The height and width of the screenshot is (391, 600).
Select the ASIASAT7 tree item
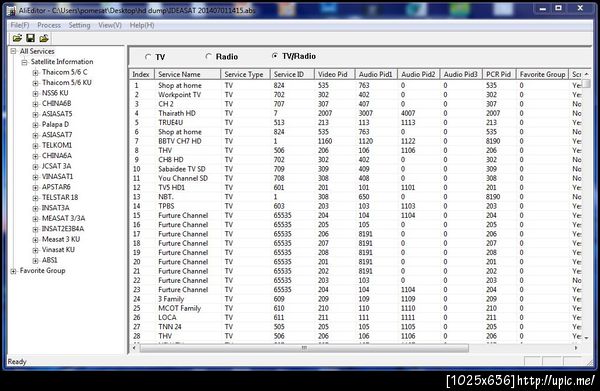tap(57, 135)
